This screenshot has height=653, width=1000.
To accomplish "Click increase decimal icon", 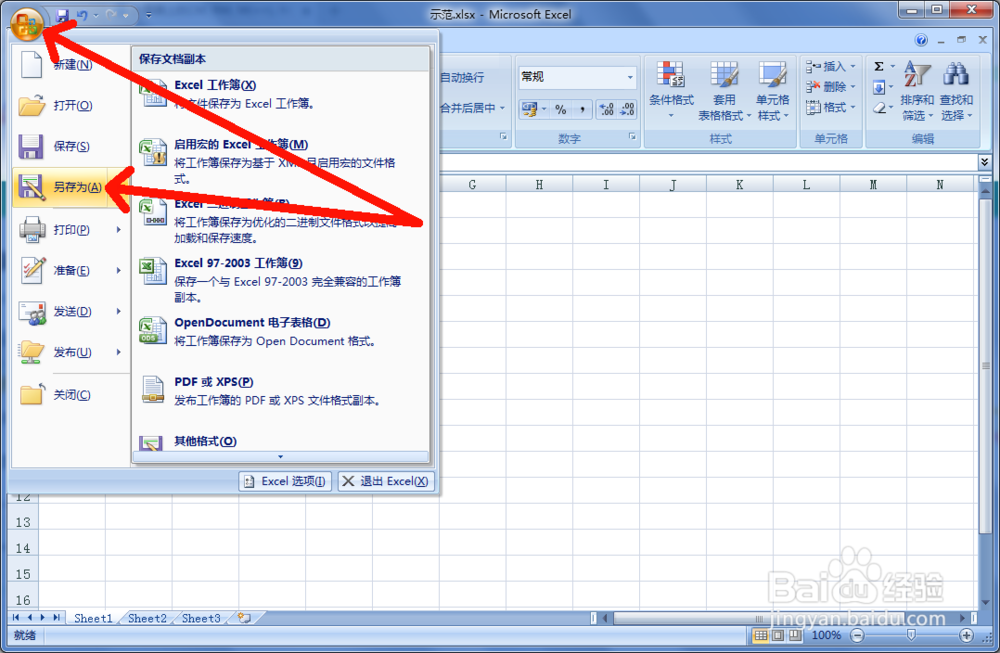I will tap(607, 109).
